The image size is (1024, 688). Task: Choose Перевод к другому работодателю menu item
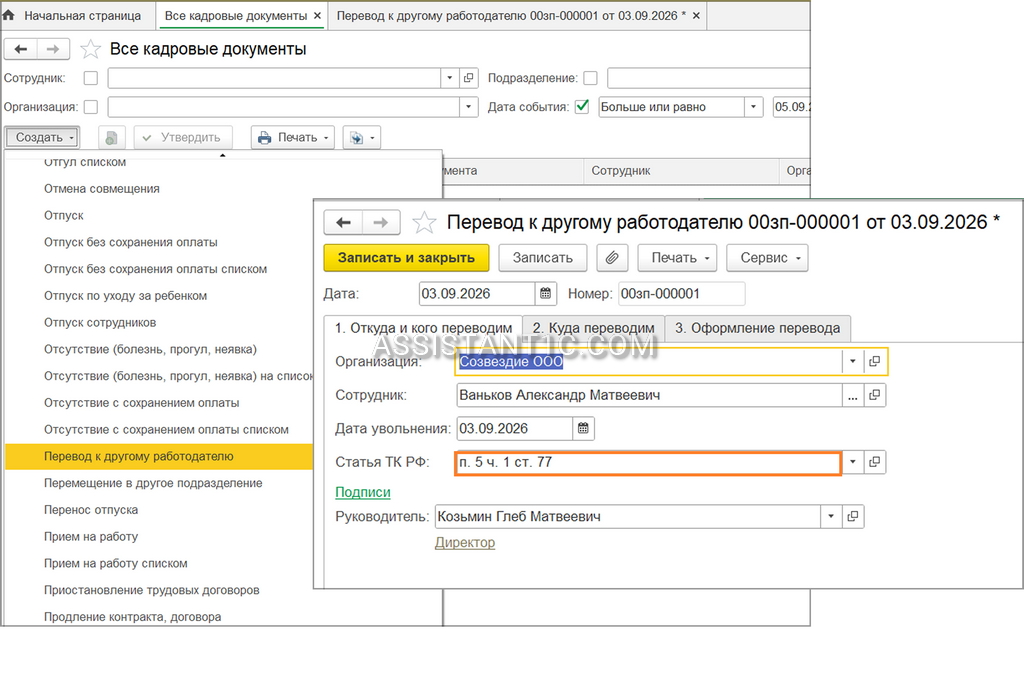[159, 456]
